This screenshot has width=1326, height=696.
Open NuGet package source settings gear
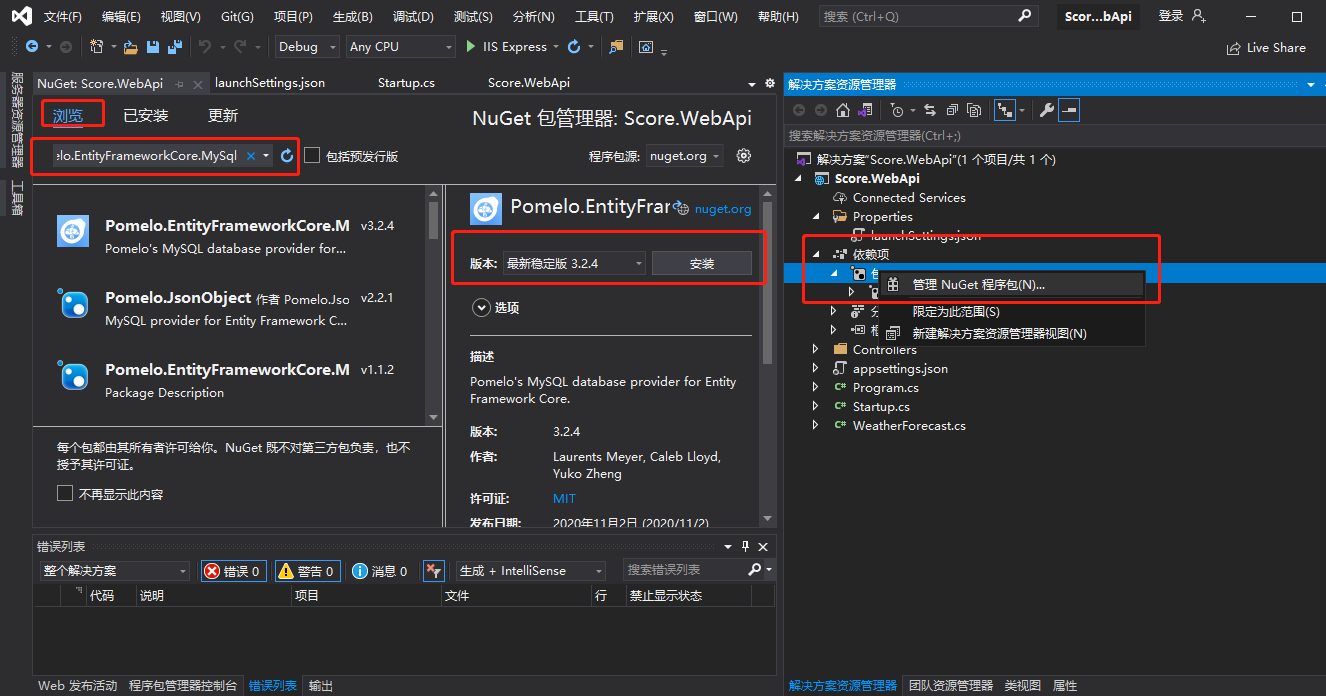tap(744, 156)
